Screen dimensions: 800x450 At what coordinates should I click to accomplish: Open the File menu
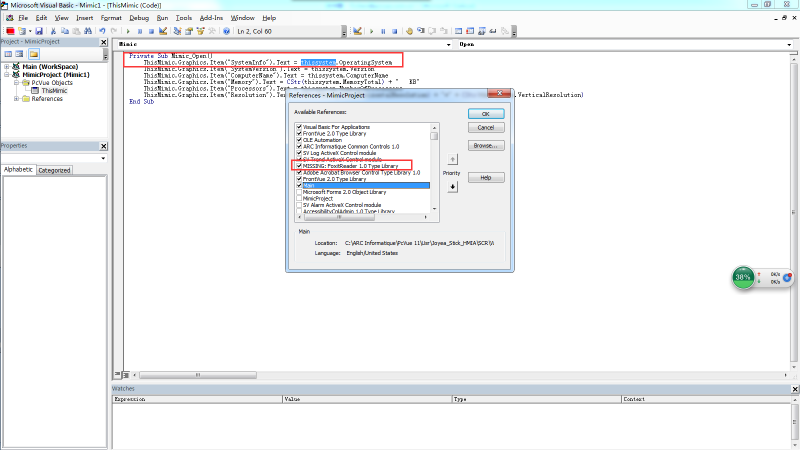coord(23,18)
